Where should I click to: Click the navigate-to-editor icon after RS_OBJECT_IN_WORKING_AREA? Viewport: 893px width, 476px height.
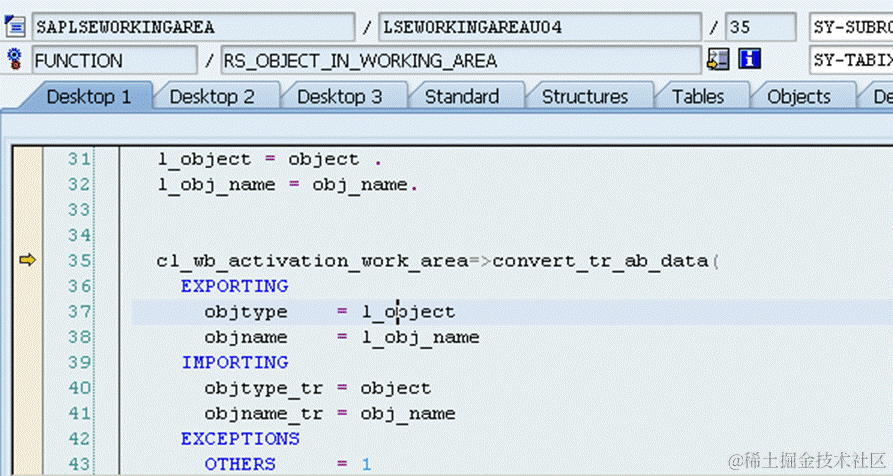coord(718,59)
